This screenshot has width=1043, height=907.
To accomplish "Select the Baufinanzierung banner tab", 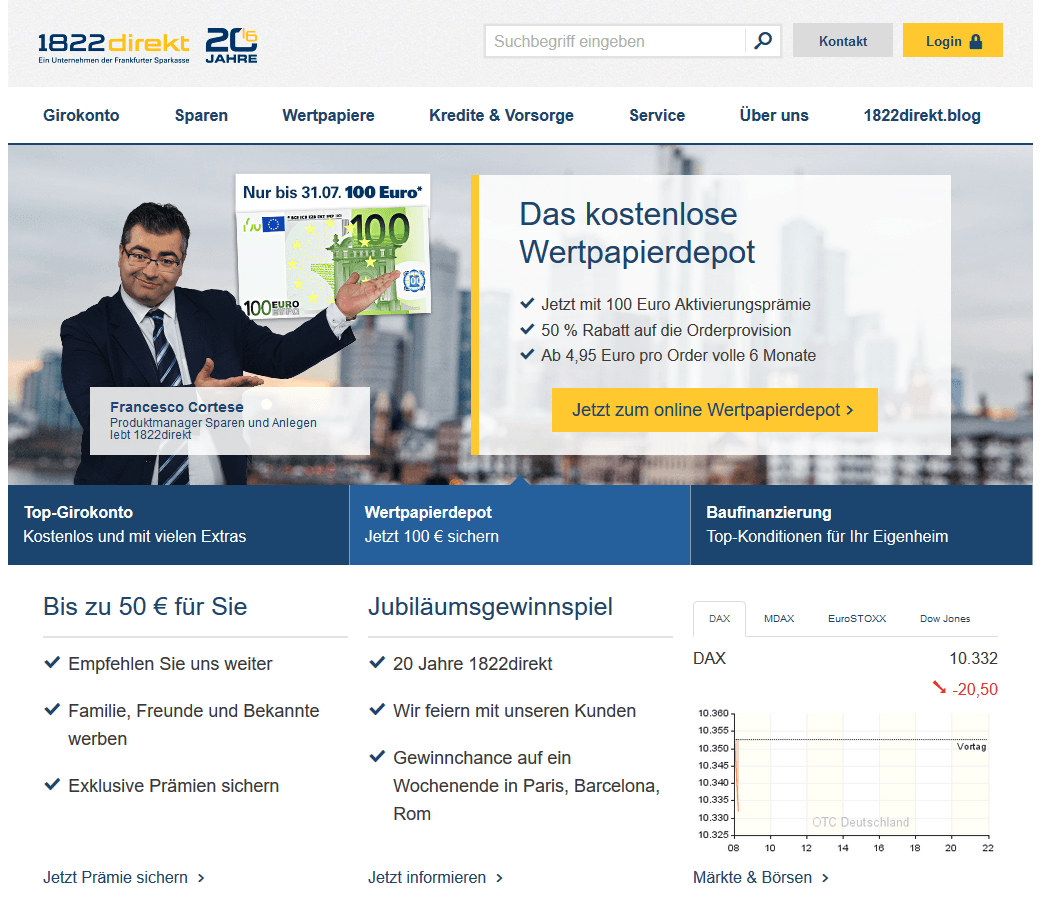I will pos(861,525).
